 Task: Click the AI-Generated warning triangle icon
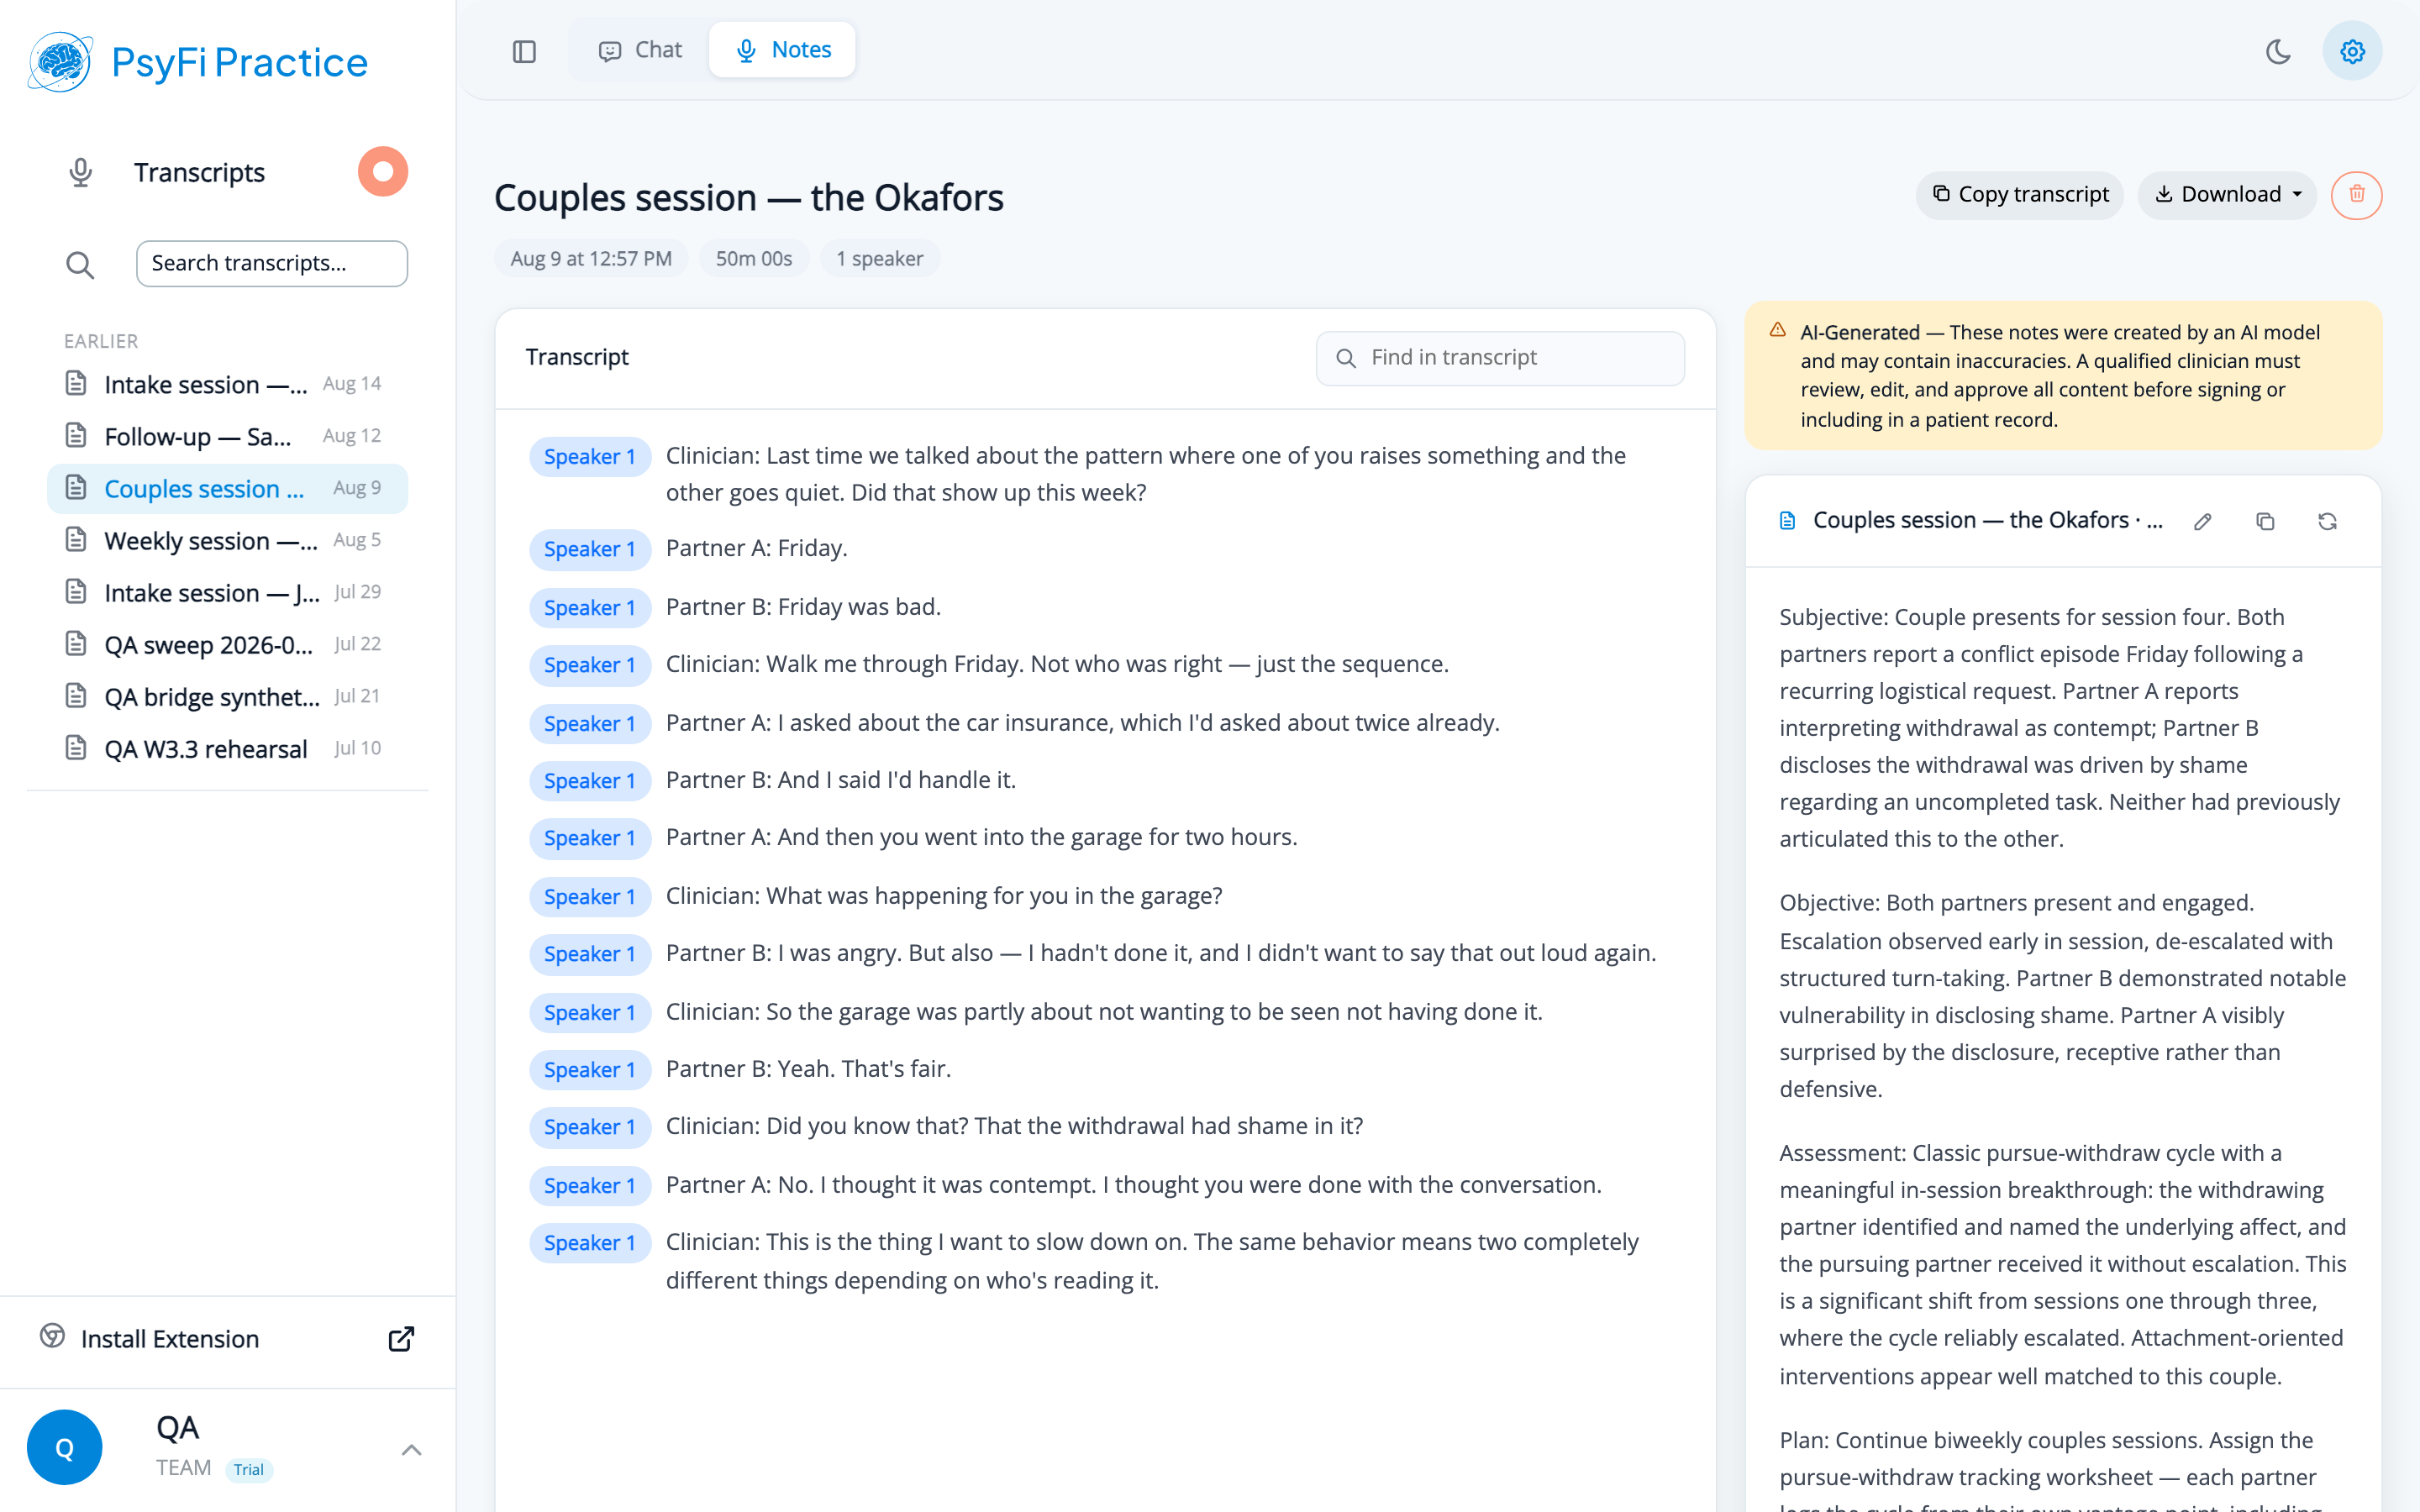pyautogui.click(x=1777, y=330)
